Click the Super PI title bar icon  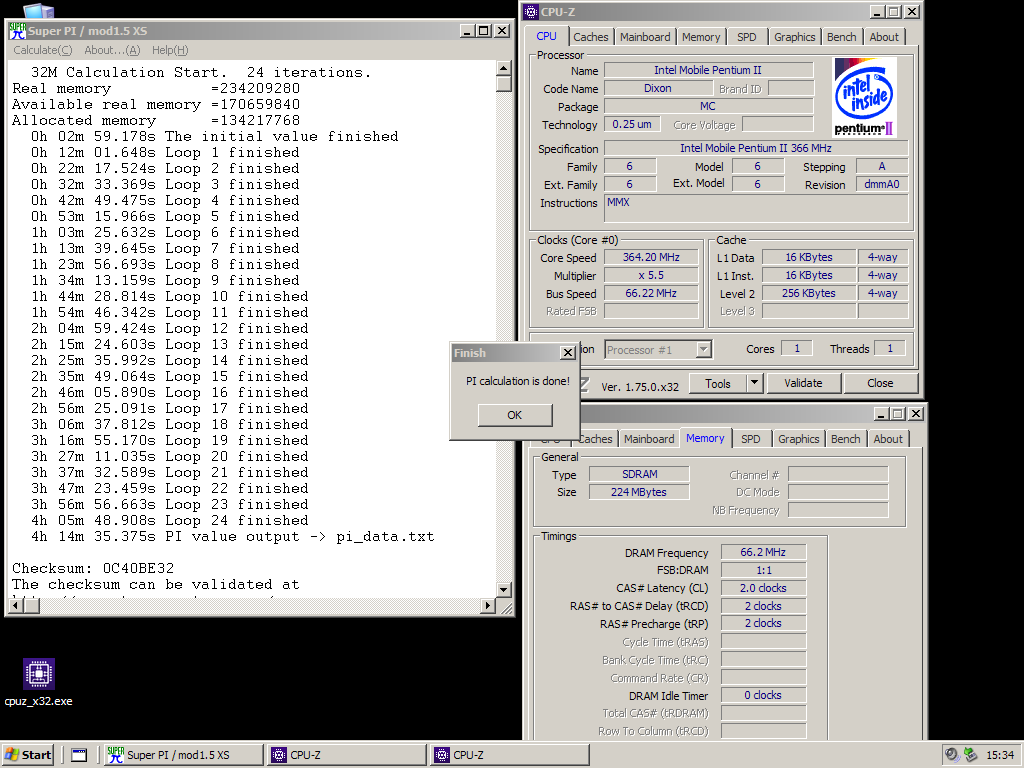pos(17,31)
